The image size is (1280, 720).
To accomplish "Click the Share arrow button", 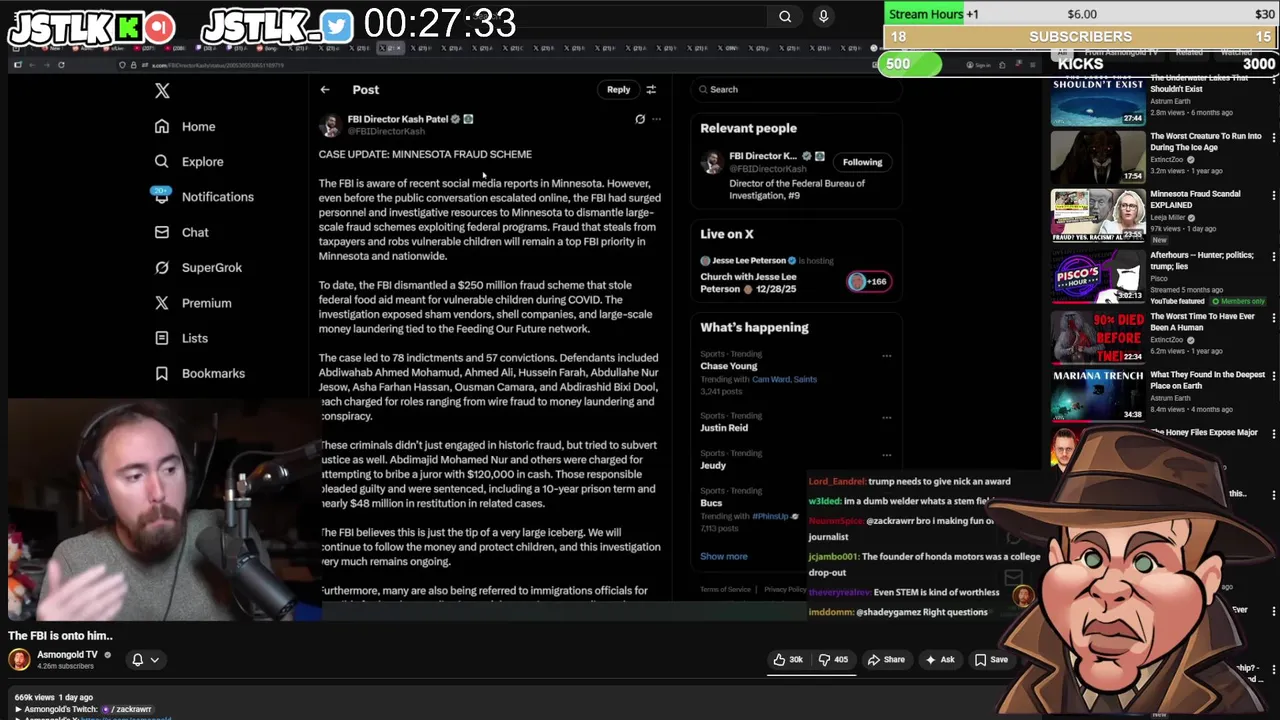I will [x=886, y=660].
